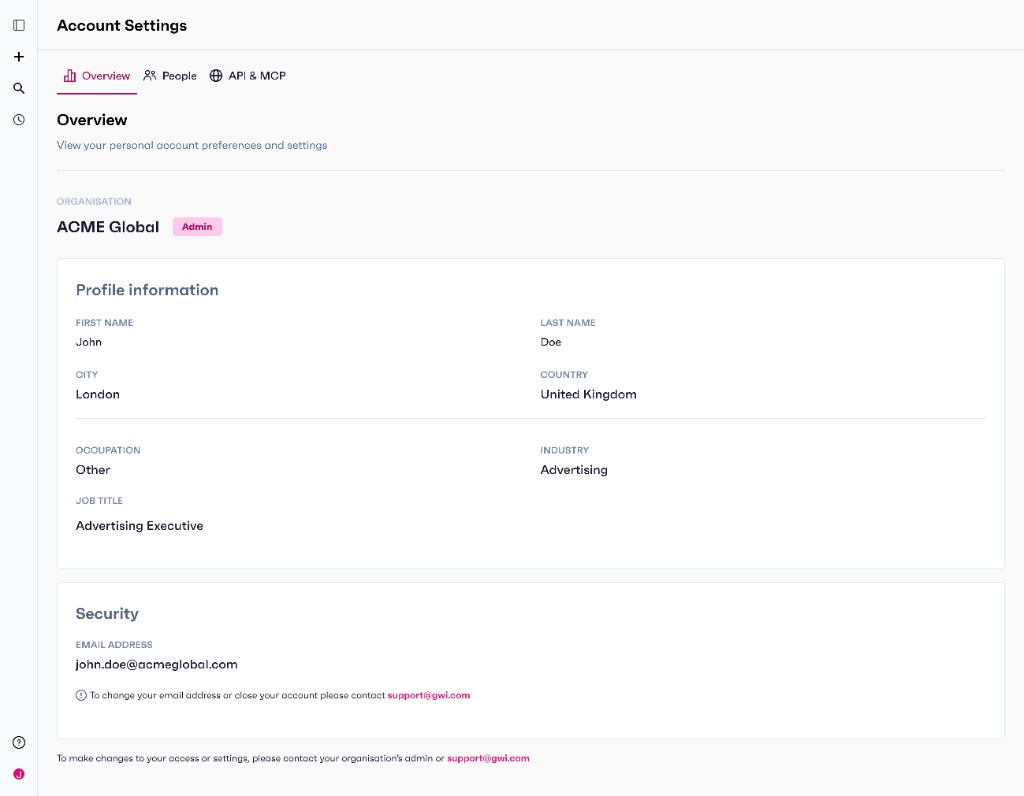Click the plus icon in sidebar
The image size is (1024, 796).
19,57
